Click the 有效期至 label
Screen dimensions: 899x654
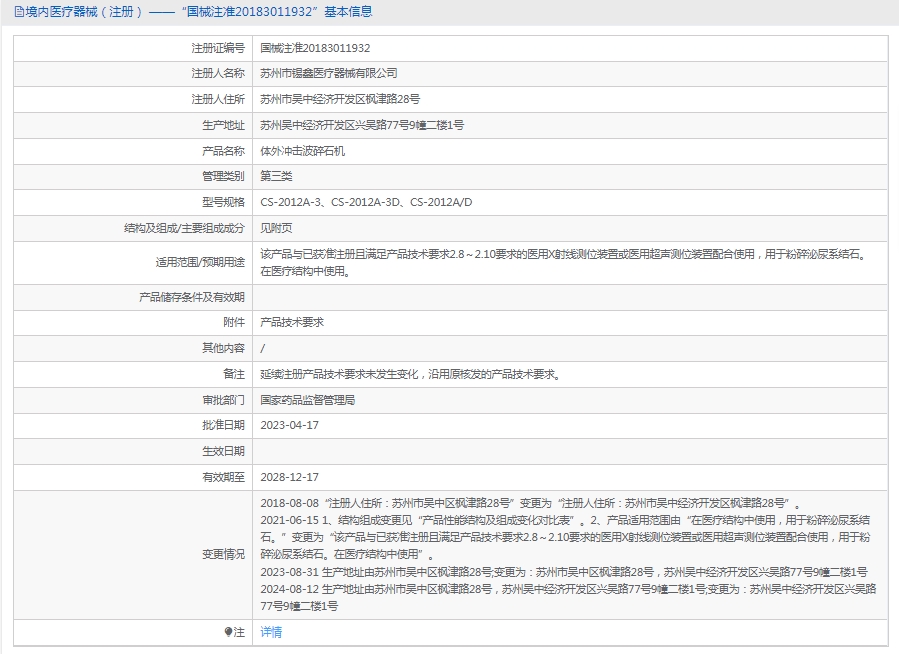coord(223,477)
